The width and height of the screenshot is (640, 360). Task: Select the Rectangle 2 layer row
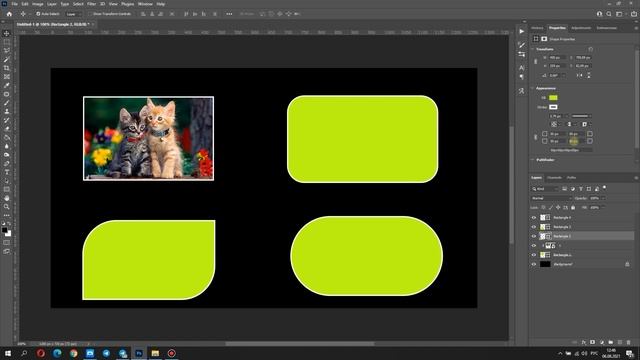(582, 236)
